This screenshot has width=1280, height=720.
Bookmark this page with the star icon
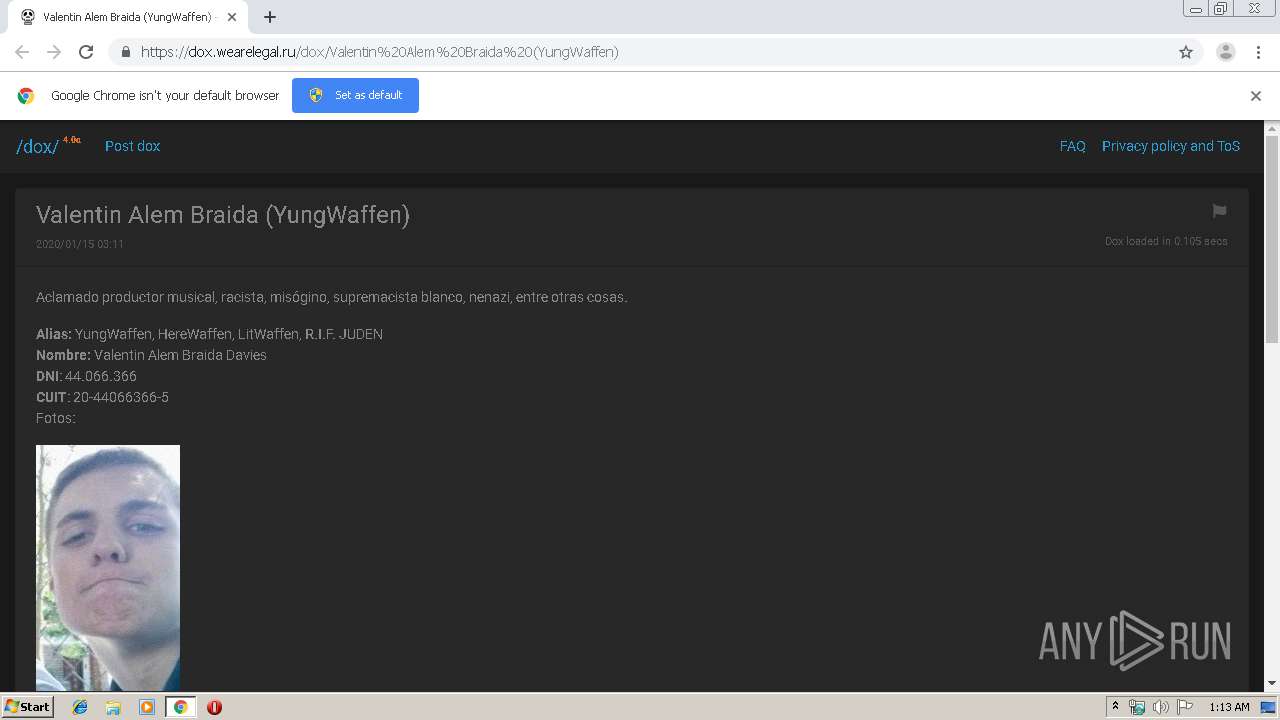tap(1186, 52)
